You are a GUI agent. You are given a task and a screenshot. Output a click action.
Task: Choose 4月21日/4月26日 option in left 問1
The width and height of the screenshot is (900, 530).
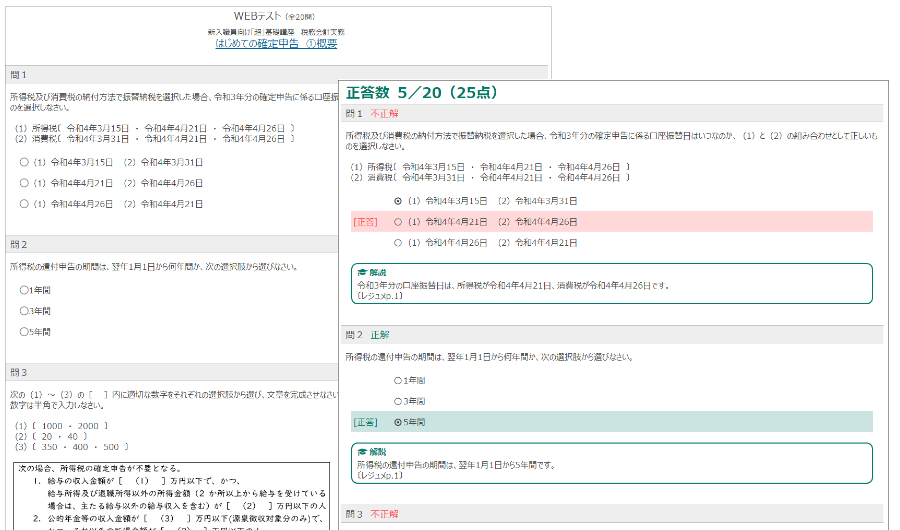[24, 183]
